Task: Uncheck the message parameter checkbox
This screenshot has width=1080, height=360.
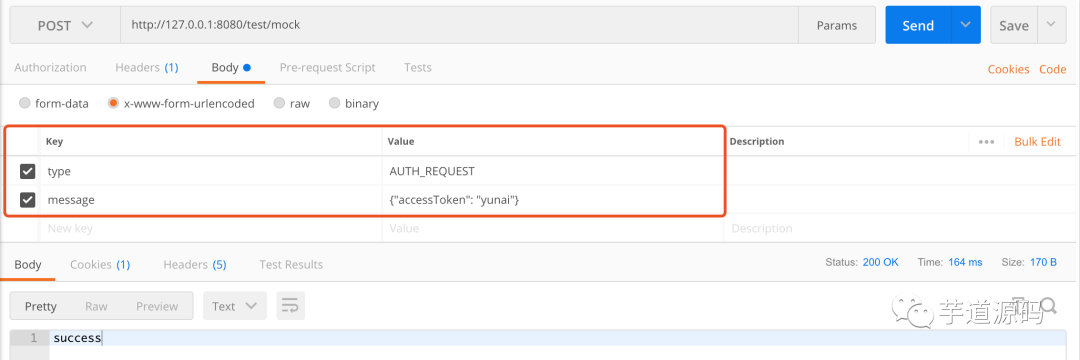Action: tap(28, 200)
